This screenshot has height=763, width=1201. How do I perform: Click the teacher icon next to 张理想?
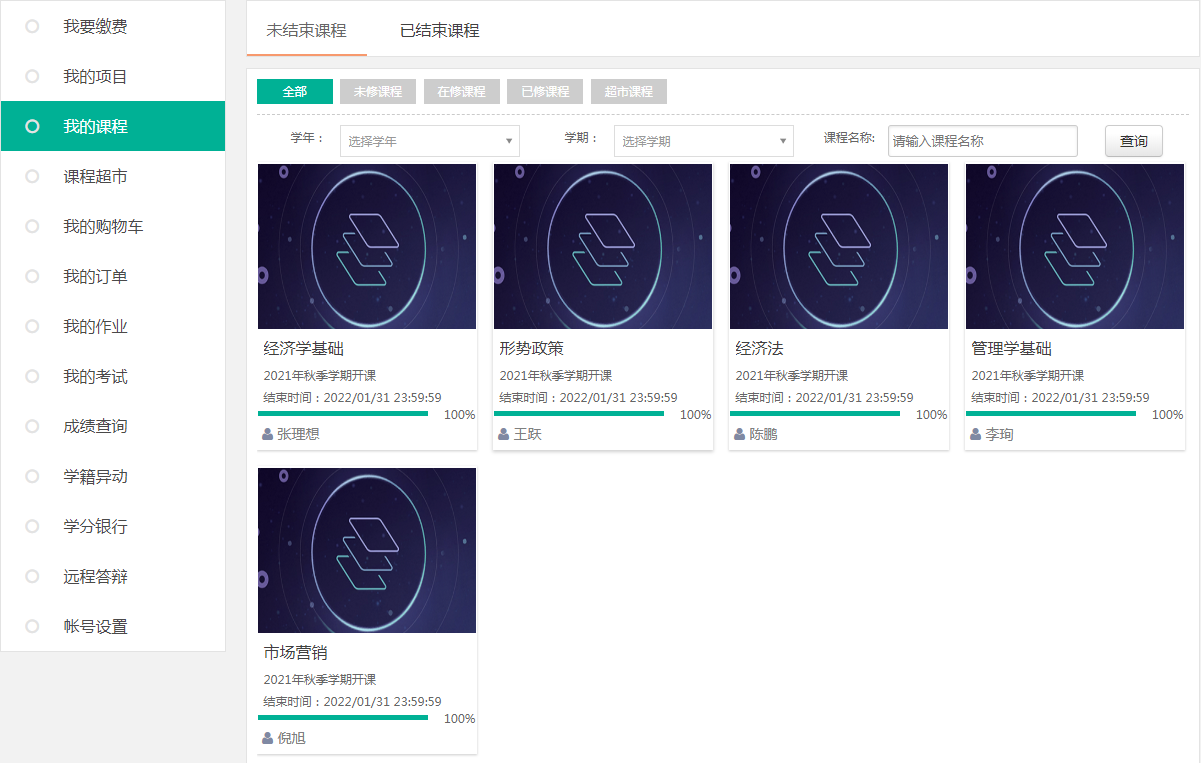click(267, 434)
